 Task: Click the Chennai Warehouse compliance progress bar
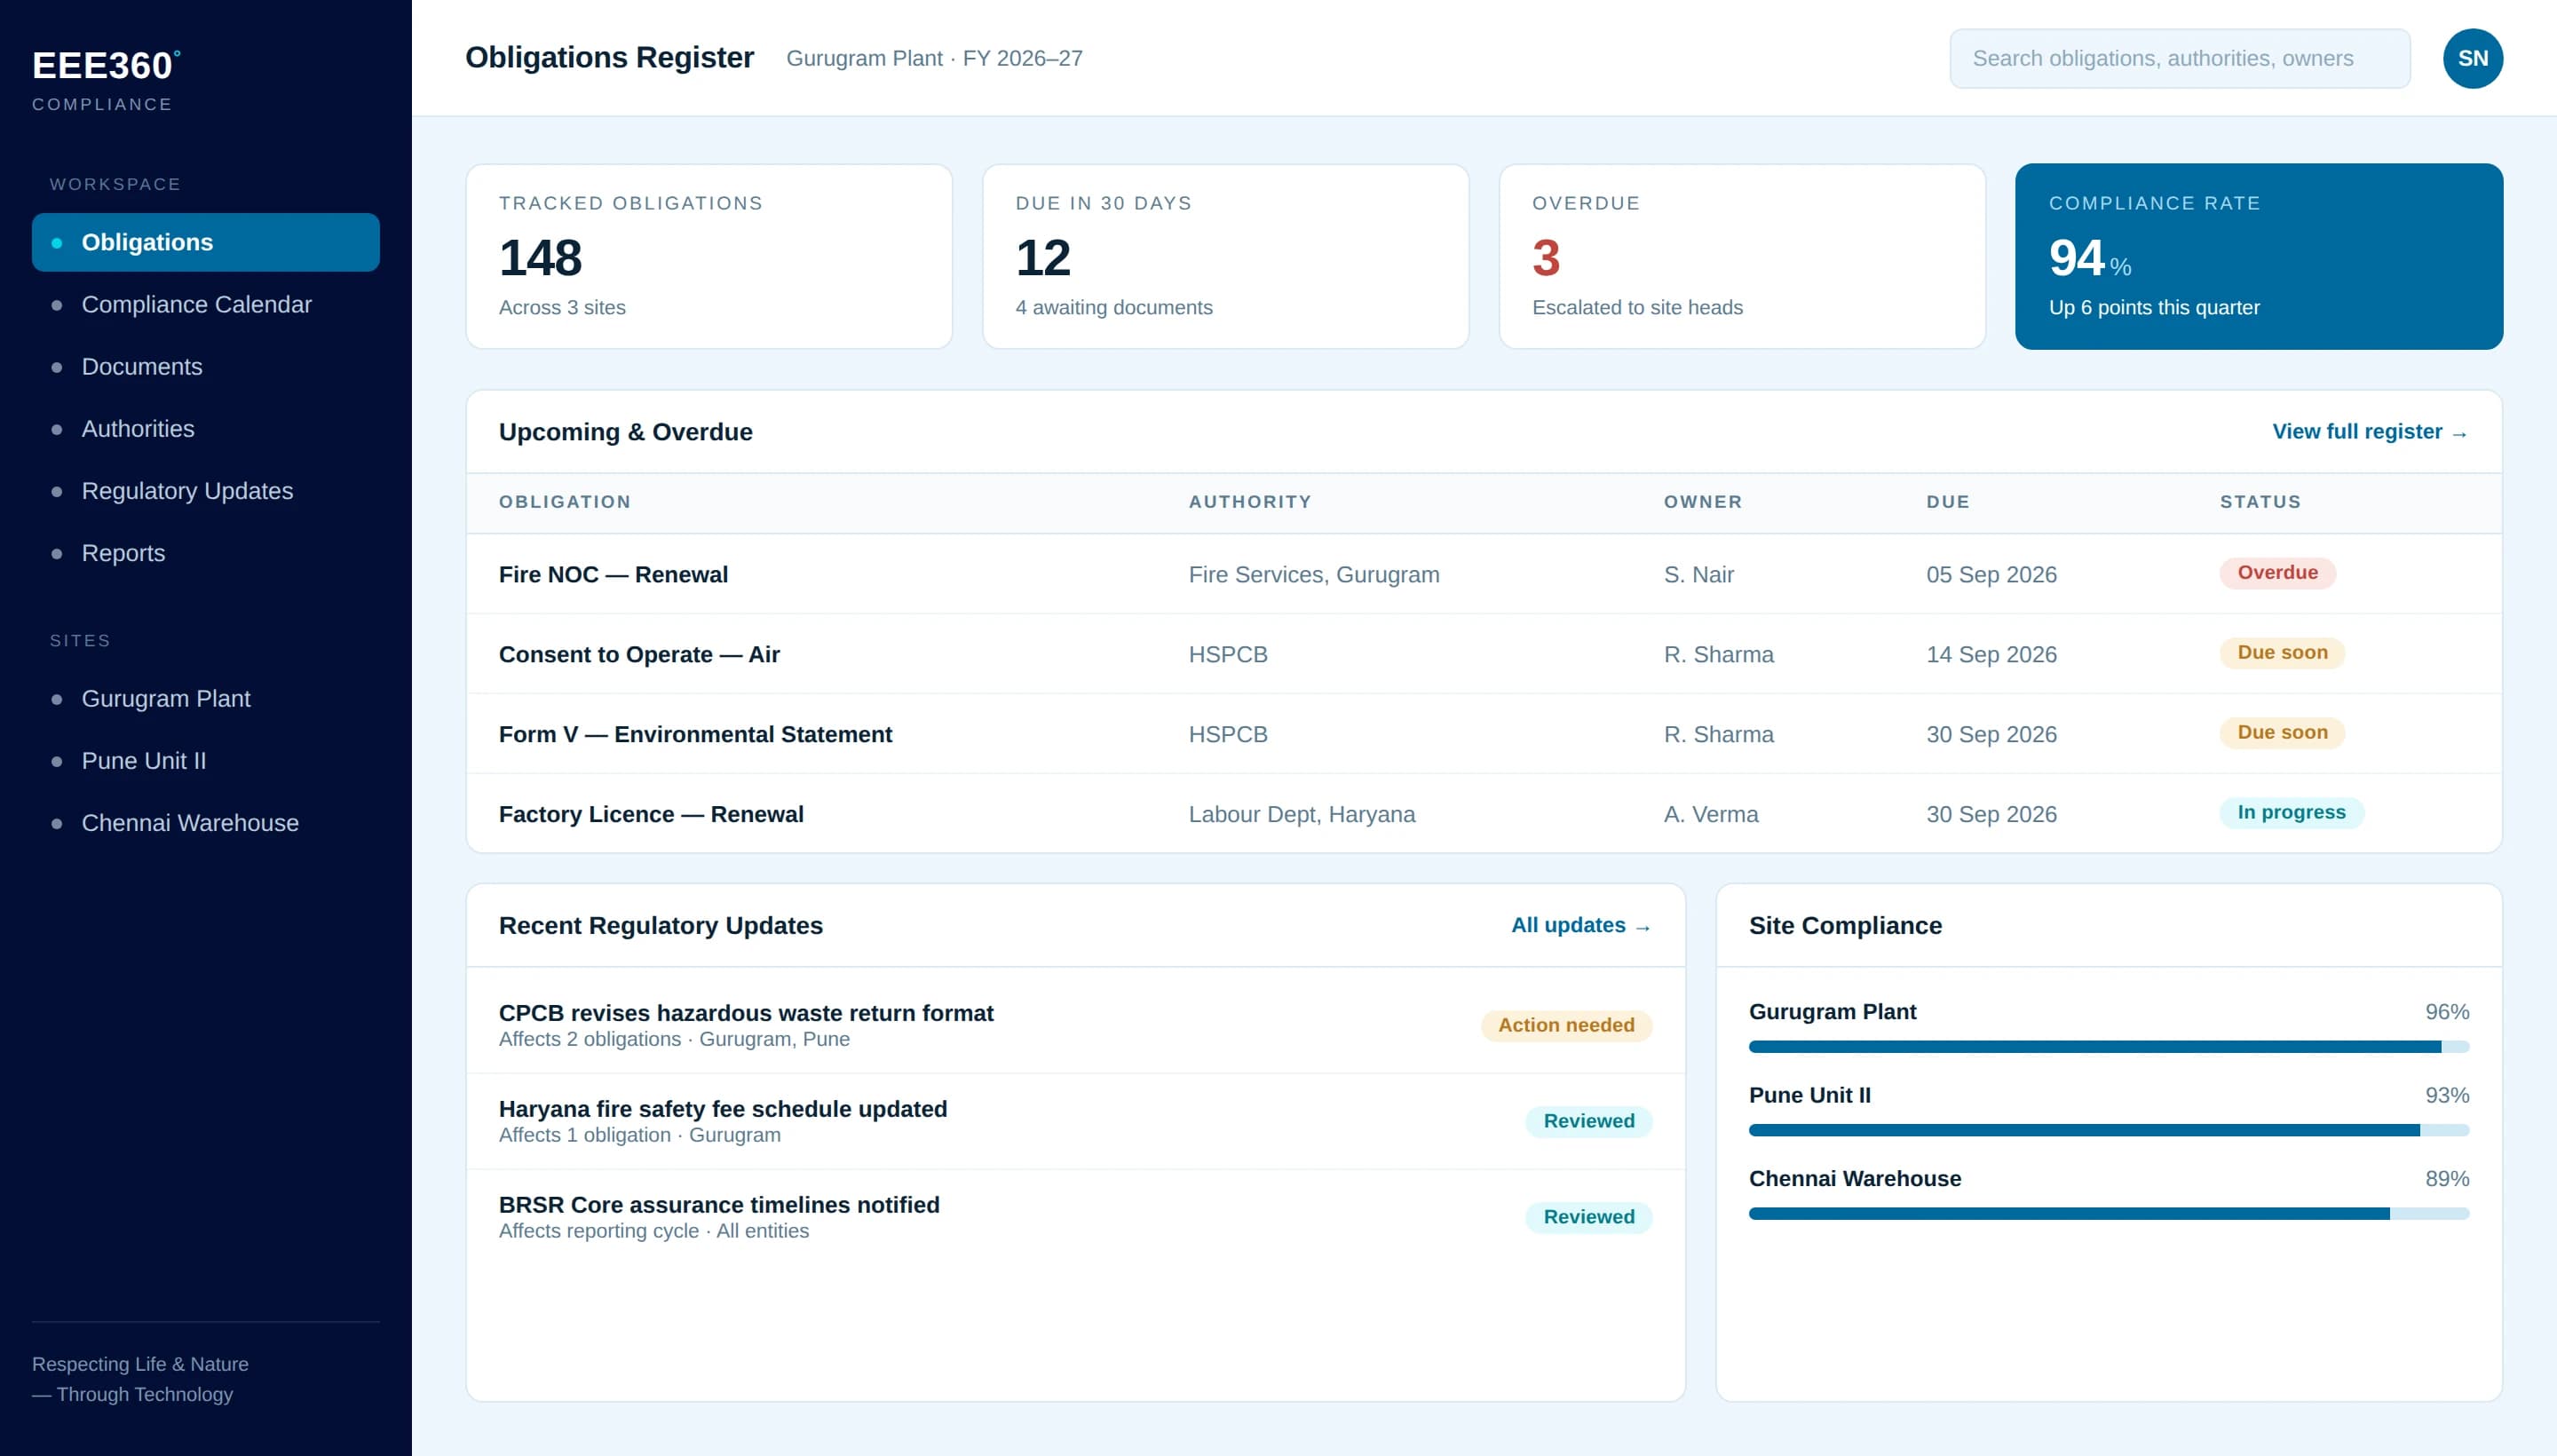click(2108, 1213)
